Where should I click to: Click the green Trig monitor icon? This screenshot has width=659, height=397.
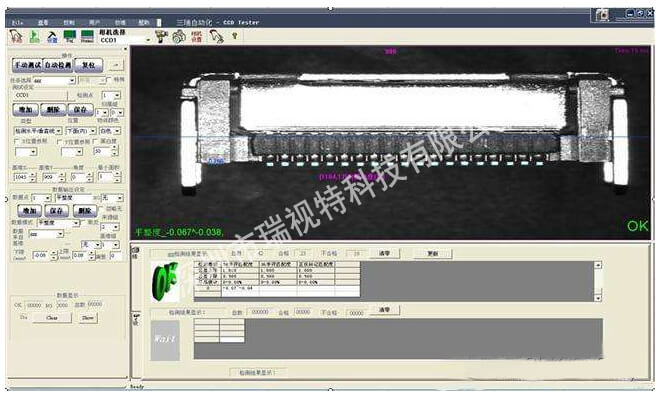pos(70,37)
